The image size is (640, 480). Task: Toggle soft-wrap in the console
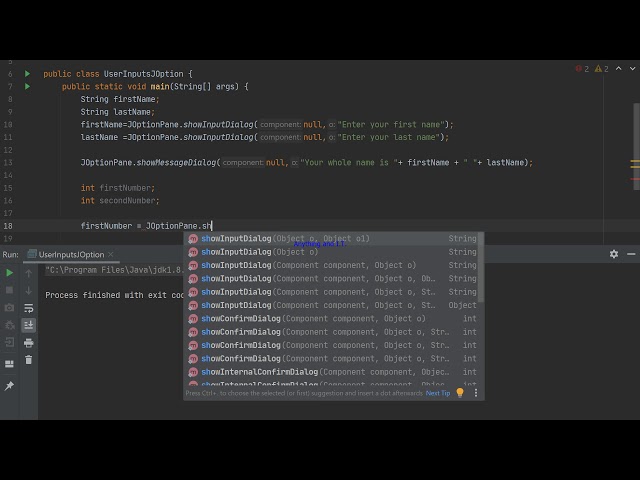coord(29,308)
